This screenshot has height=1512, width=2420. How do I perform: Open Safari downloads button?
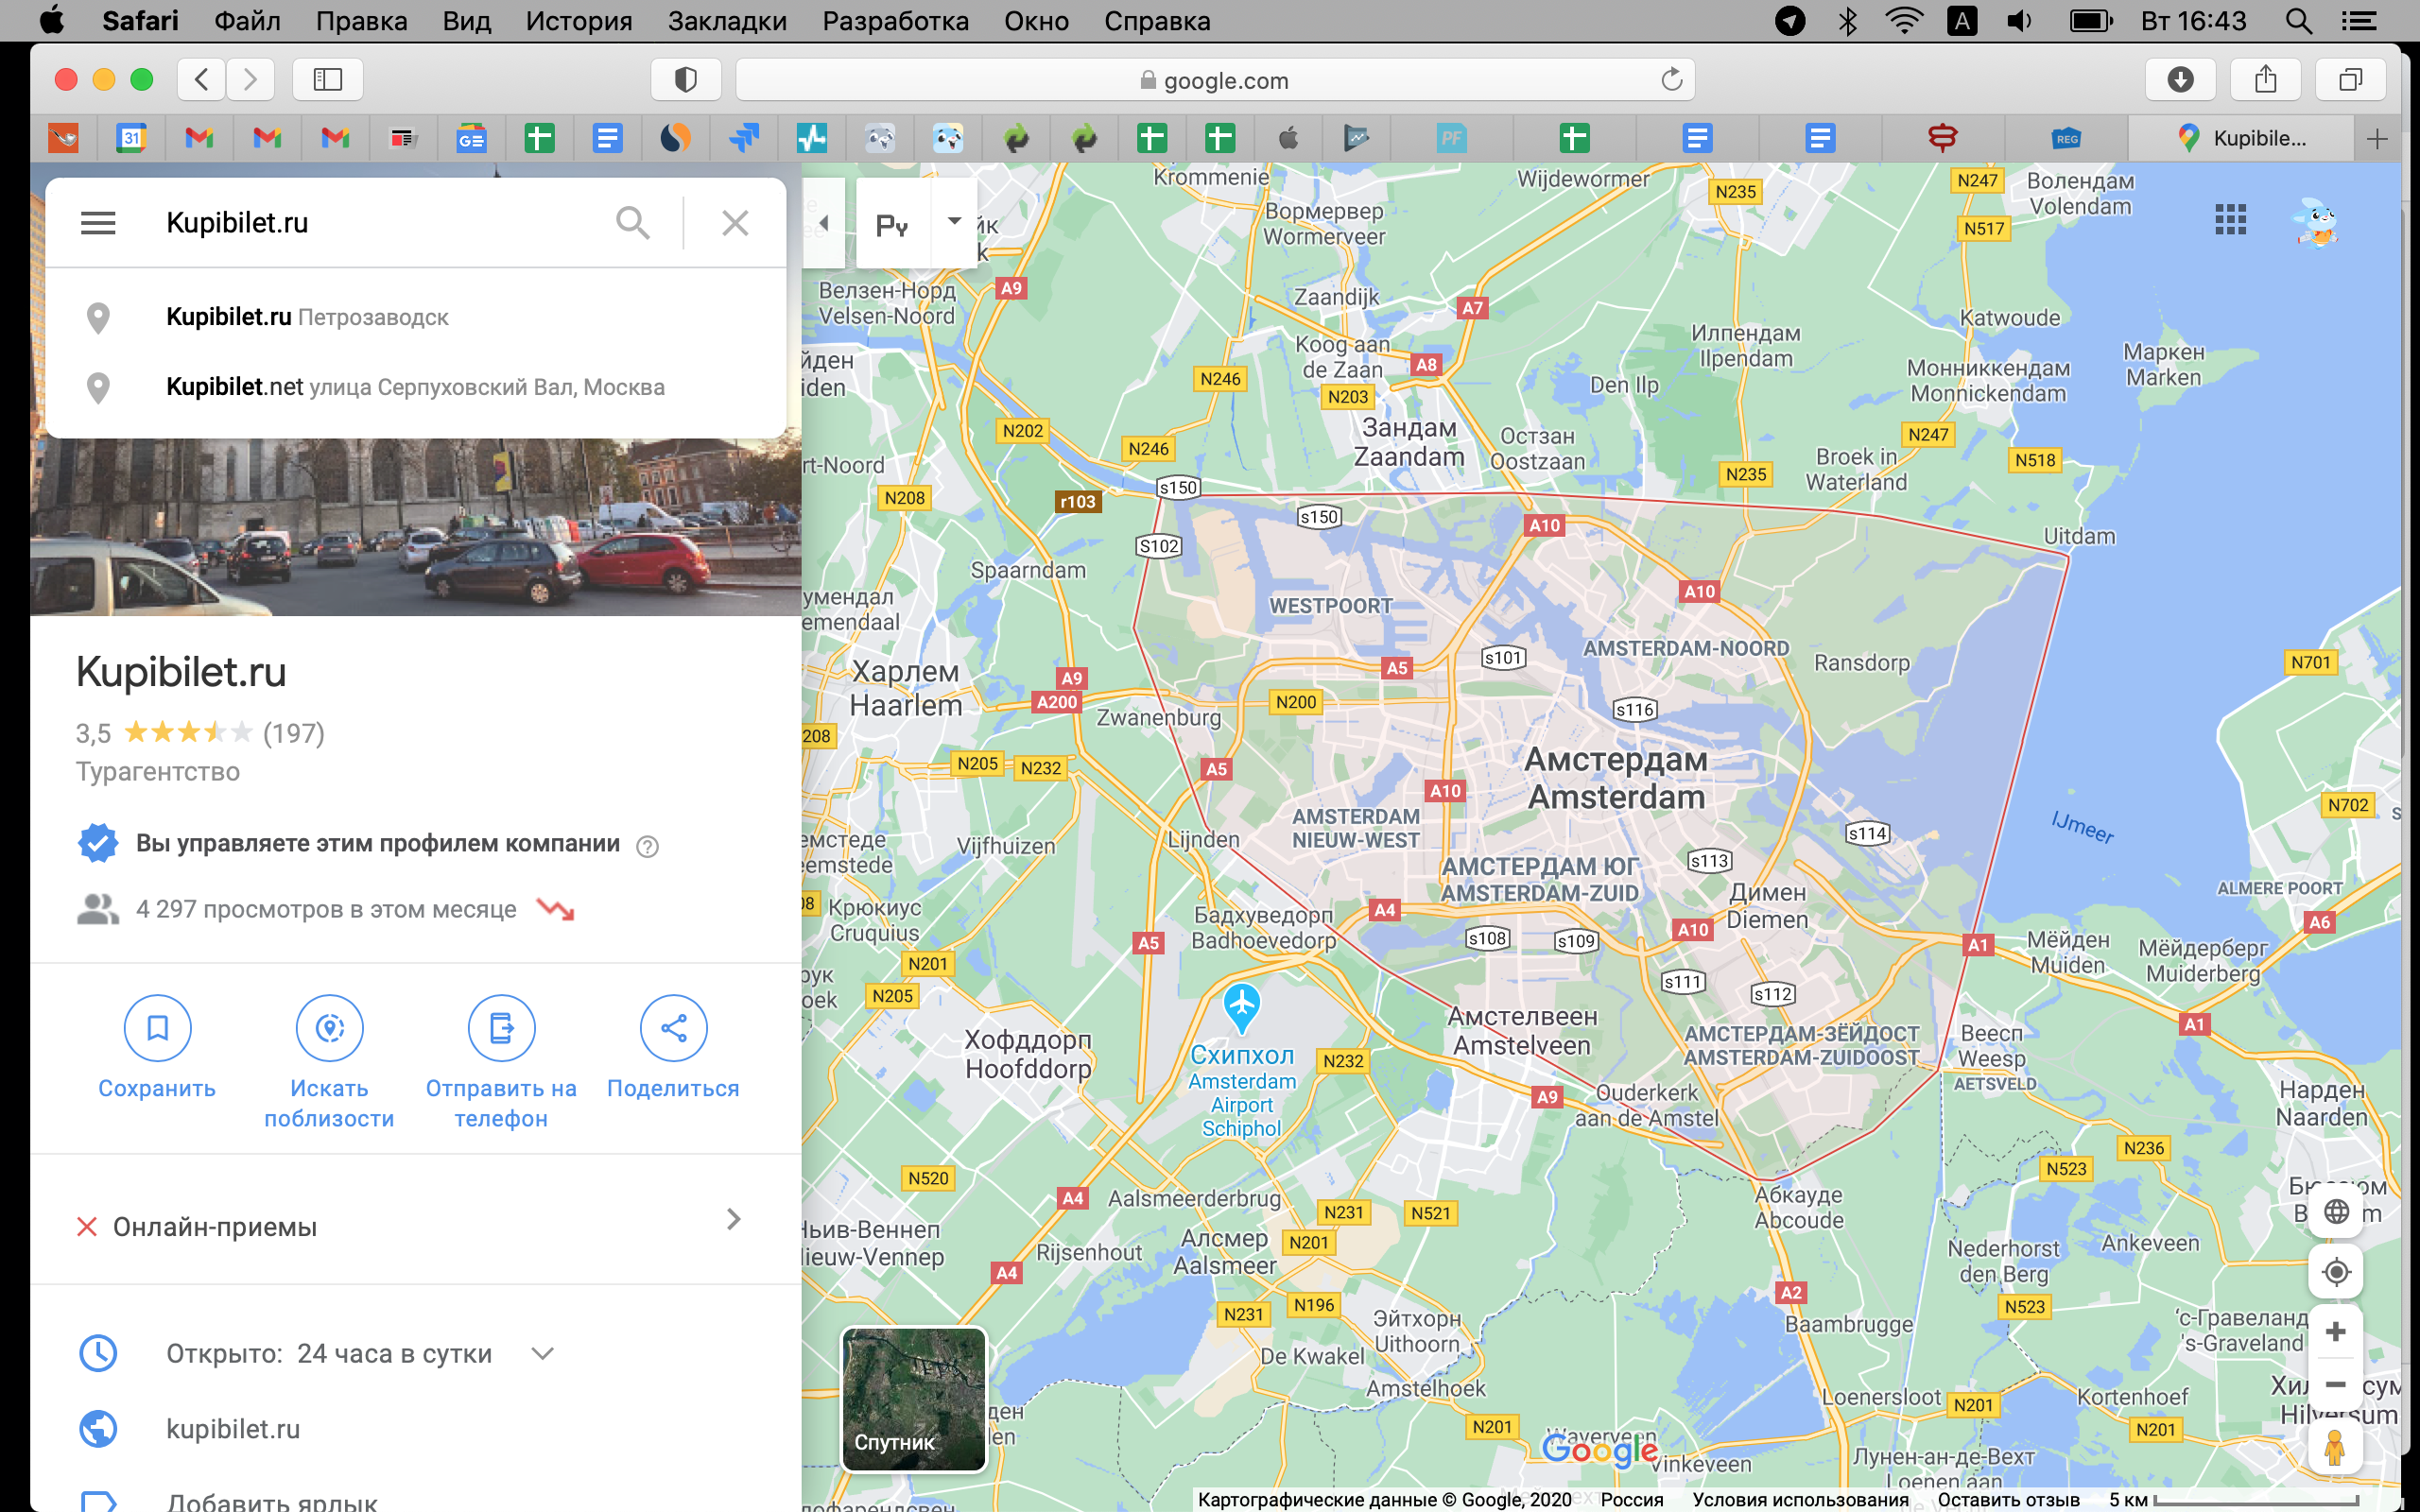point(2180,79)
